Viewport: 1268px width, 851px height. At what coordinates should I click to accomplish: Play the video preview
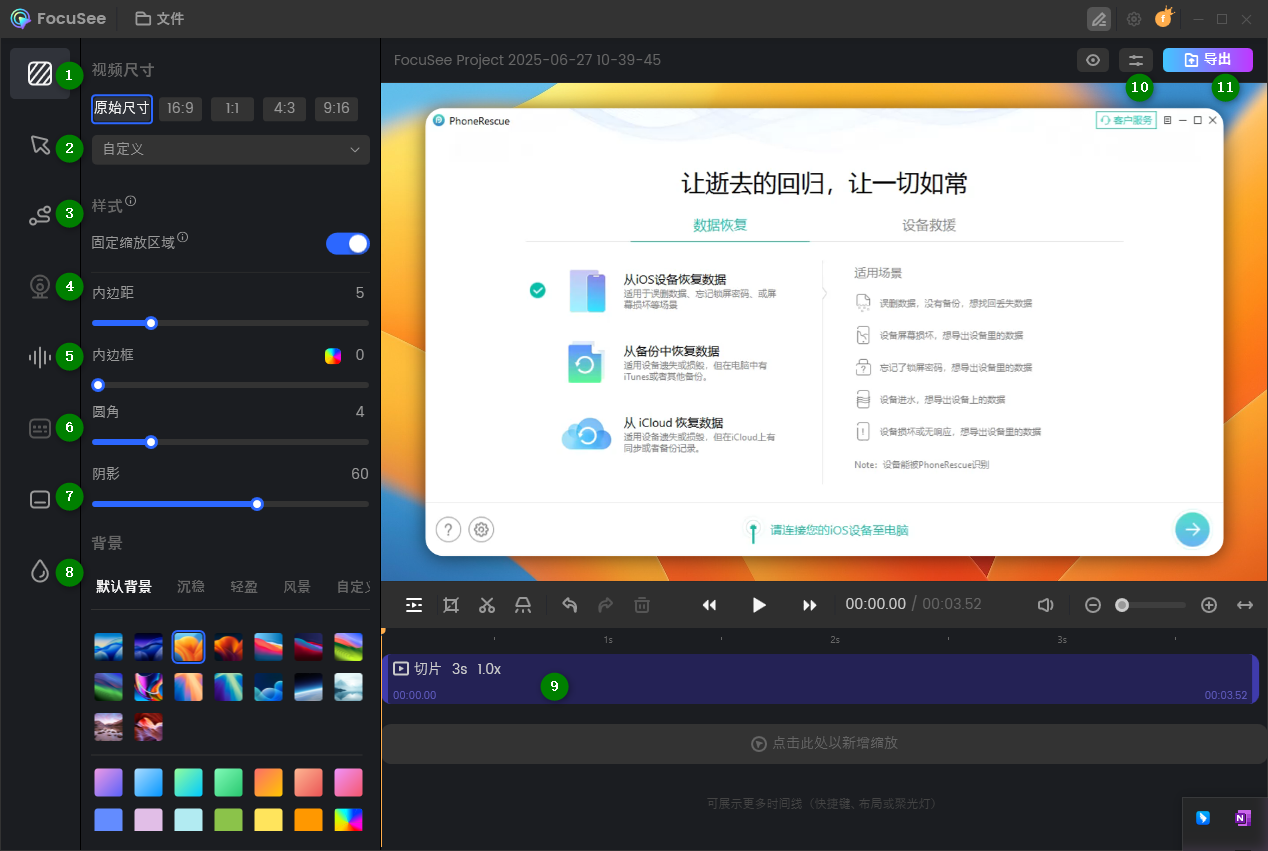759,605
